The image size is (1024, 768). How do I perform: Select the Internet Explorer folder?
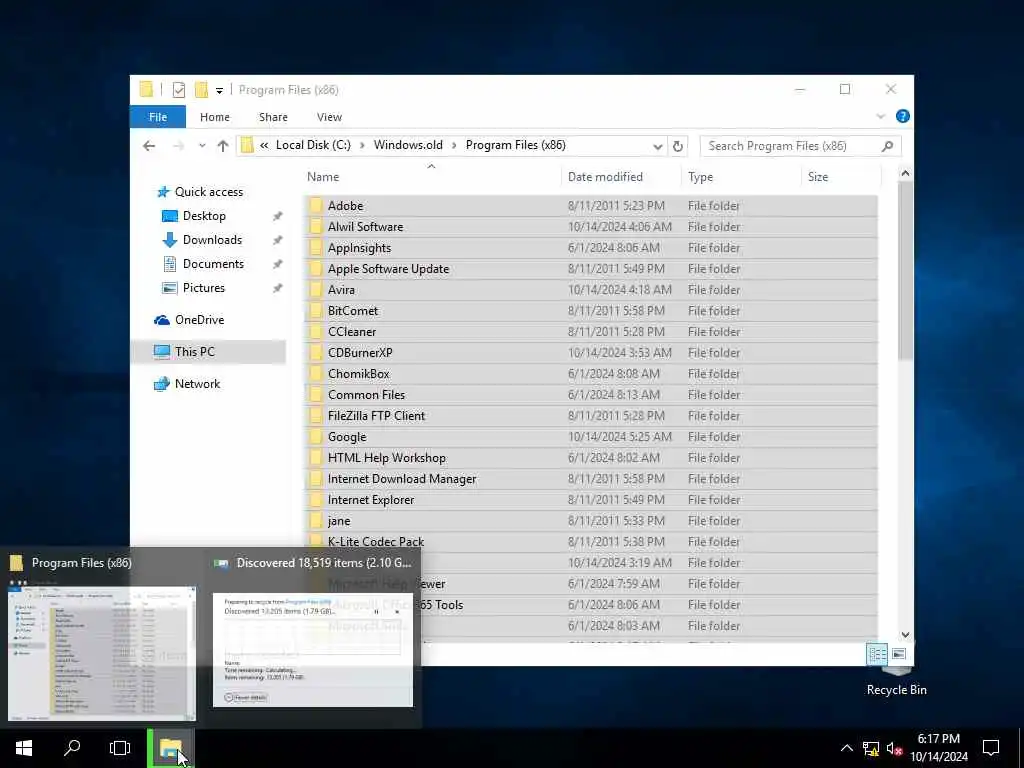590,500
